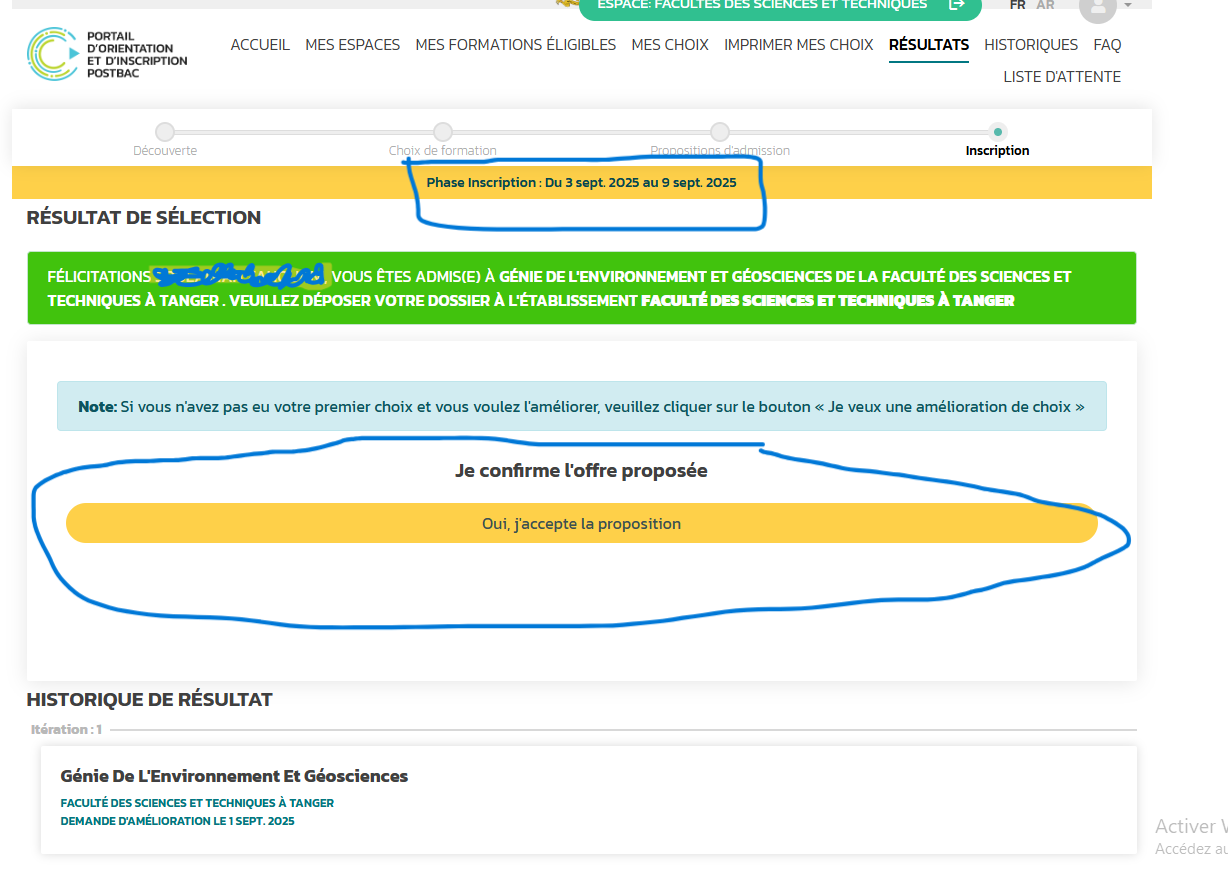Image resolution: width=1228 pixels, height=871 pixels.
Task: Select the Résultats tab
Action: (x=928, y=45)
